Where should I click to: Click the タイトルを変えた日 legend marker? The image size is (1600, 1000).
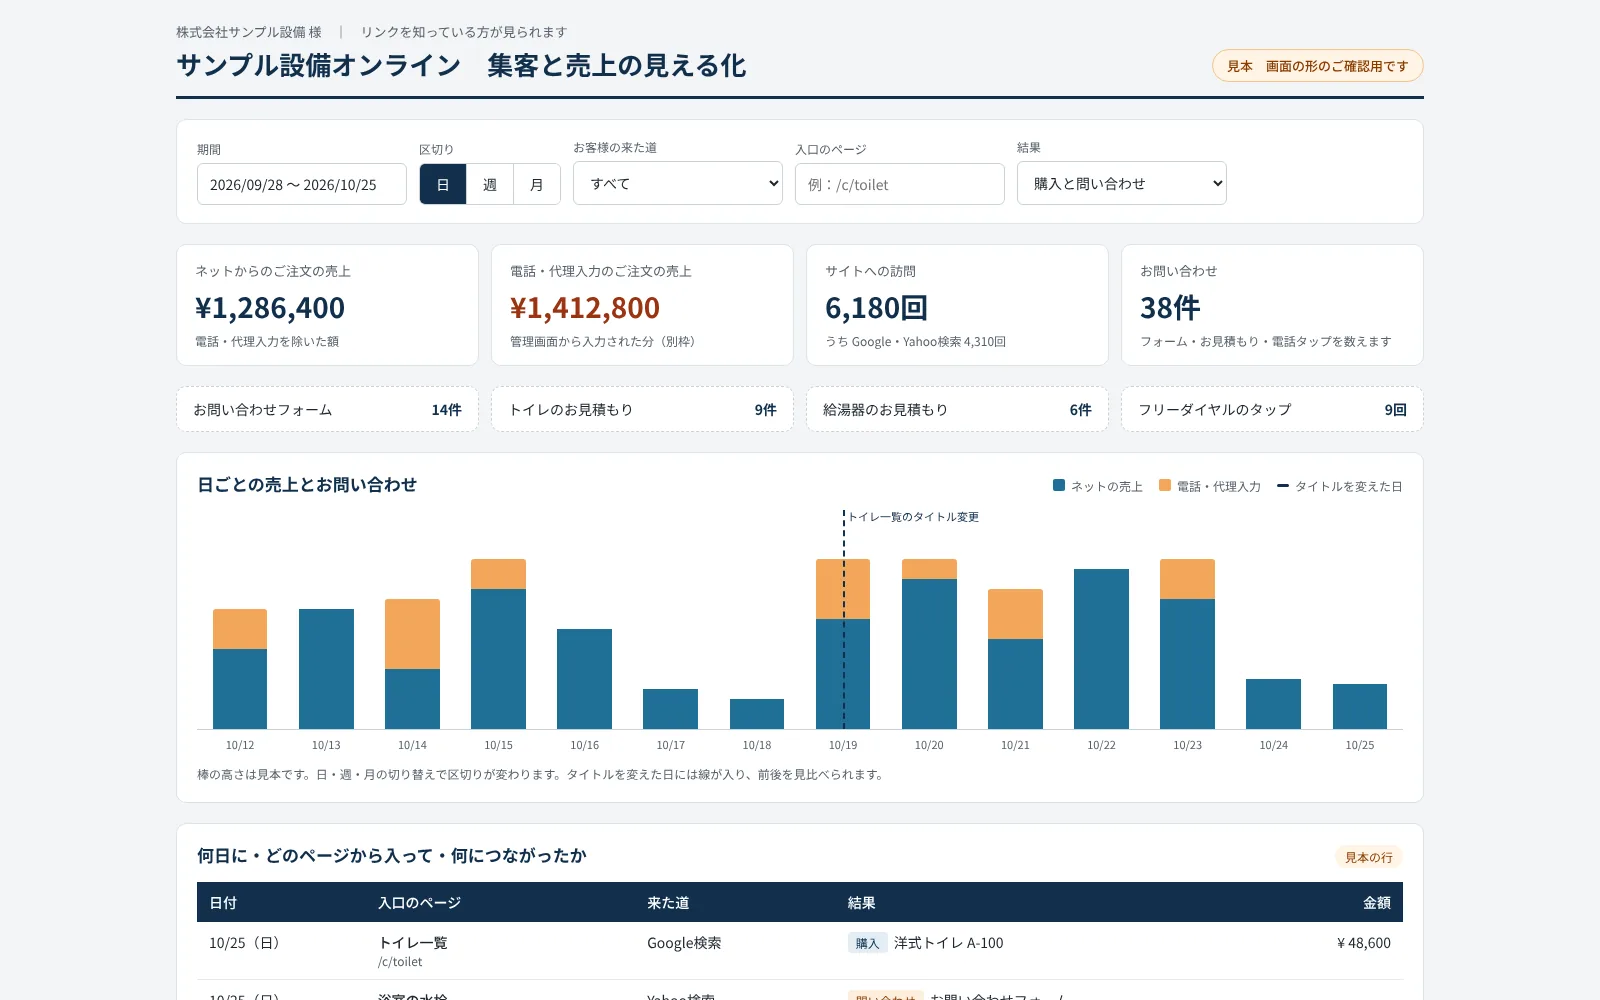tap(1283, 486)
